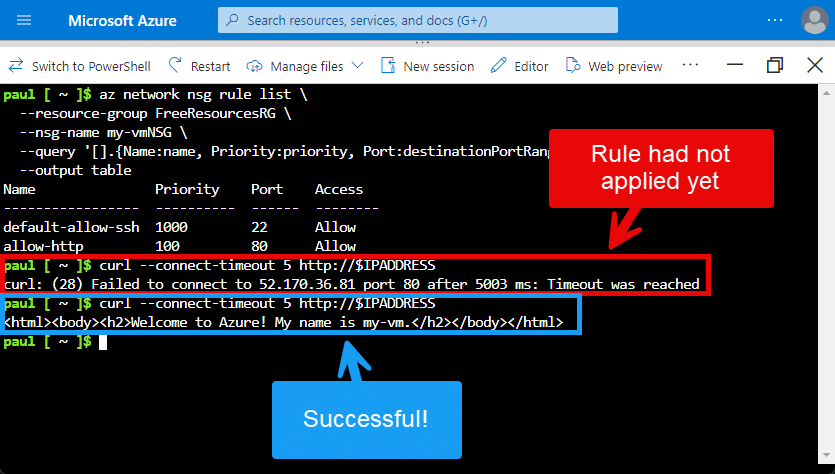Maximize the Cloud Shell pane
Viewport: 835px width, 474px height.
[x=774, y=66]
